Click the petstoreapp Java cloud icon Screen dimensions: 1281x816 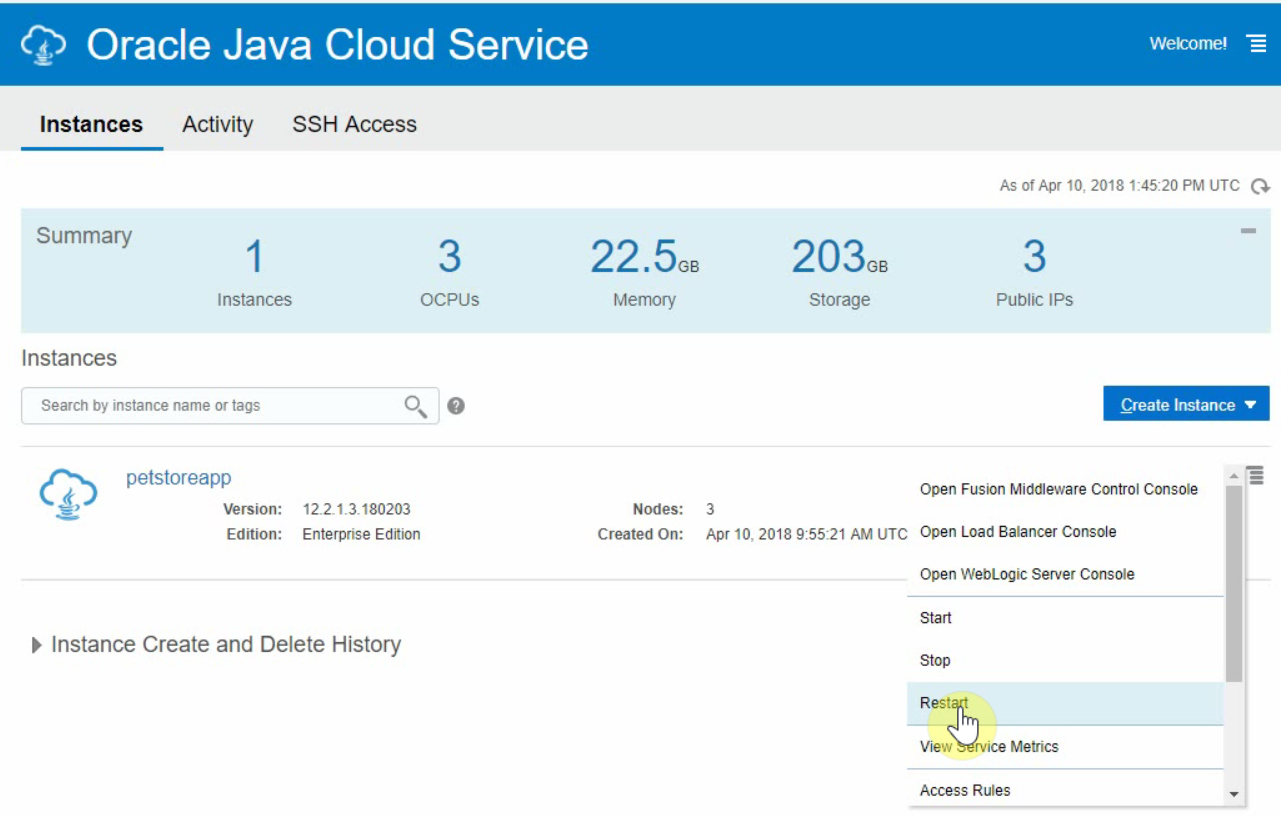68,496
